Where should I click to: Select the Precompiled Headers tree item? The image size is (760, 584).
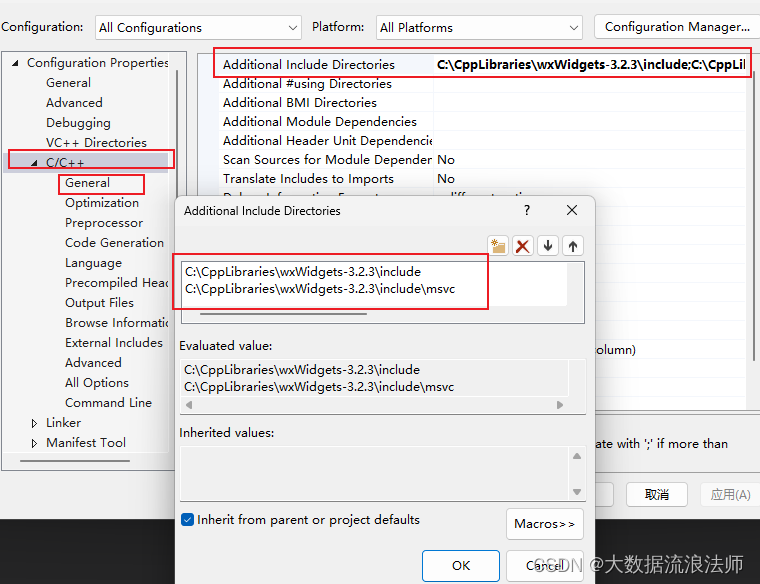pyautogui.click(x=116, y=283)
